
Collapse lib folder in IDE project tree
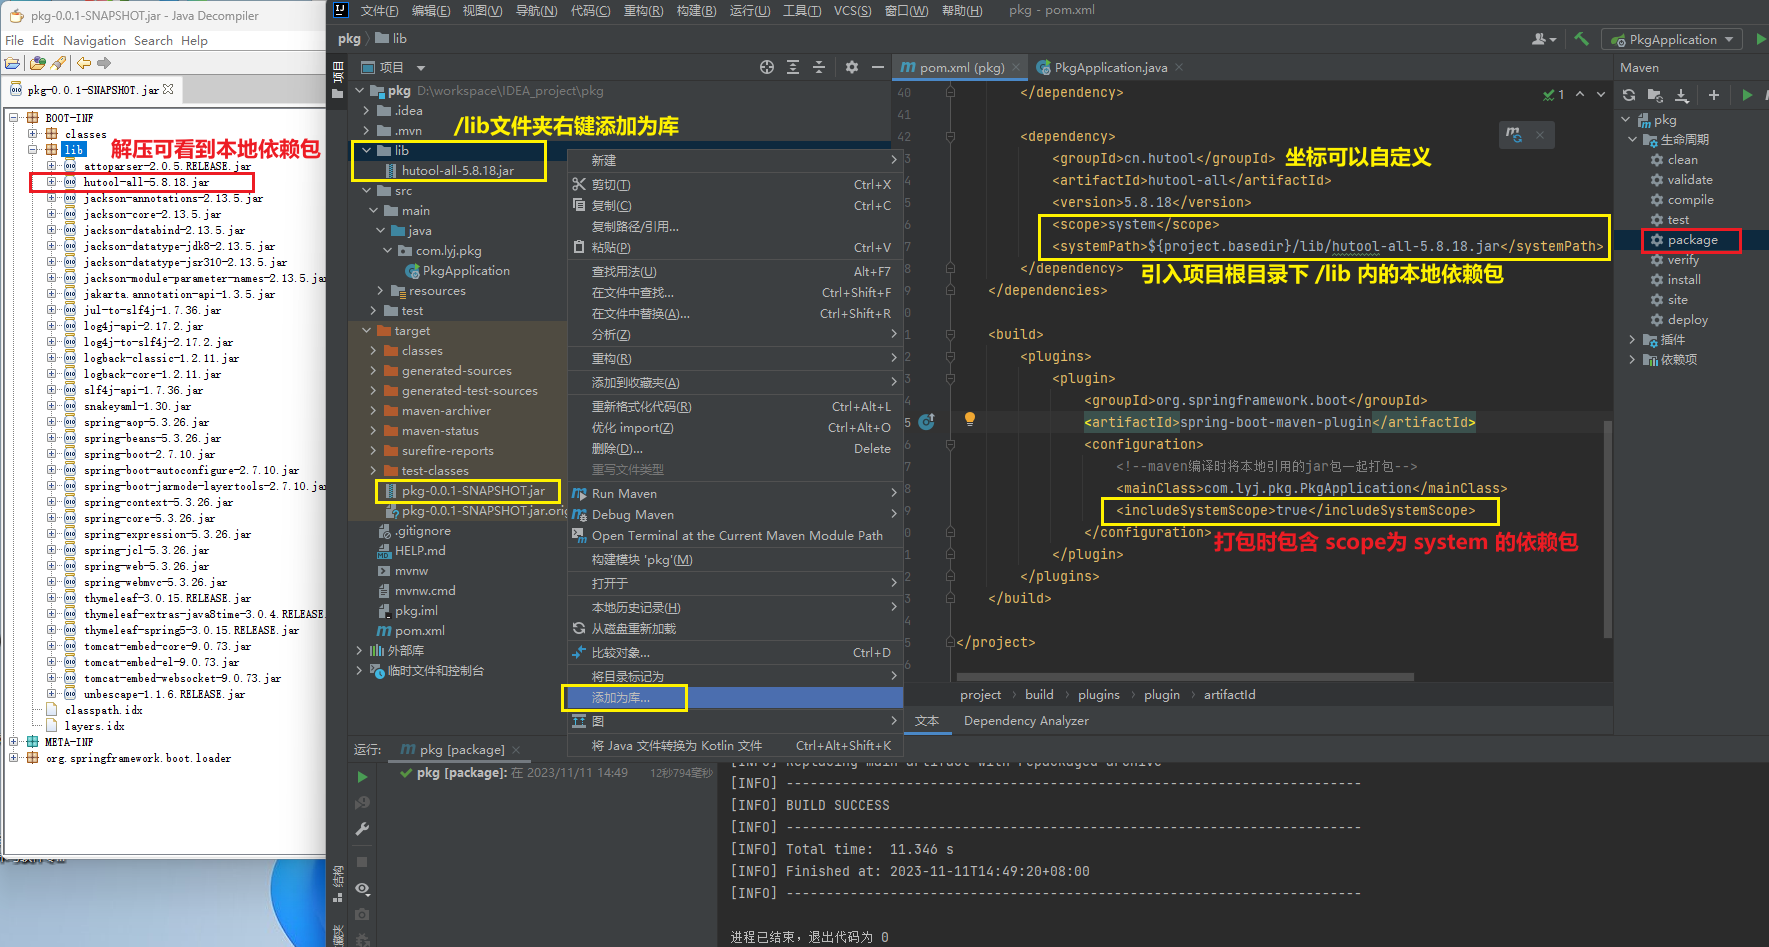[x=367, y=151]
